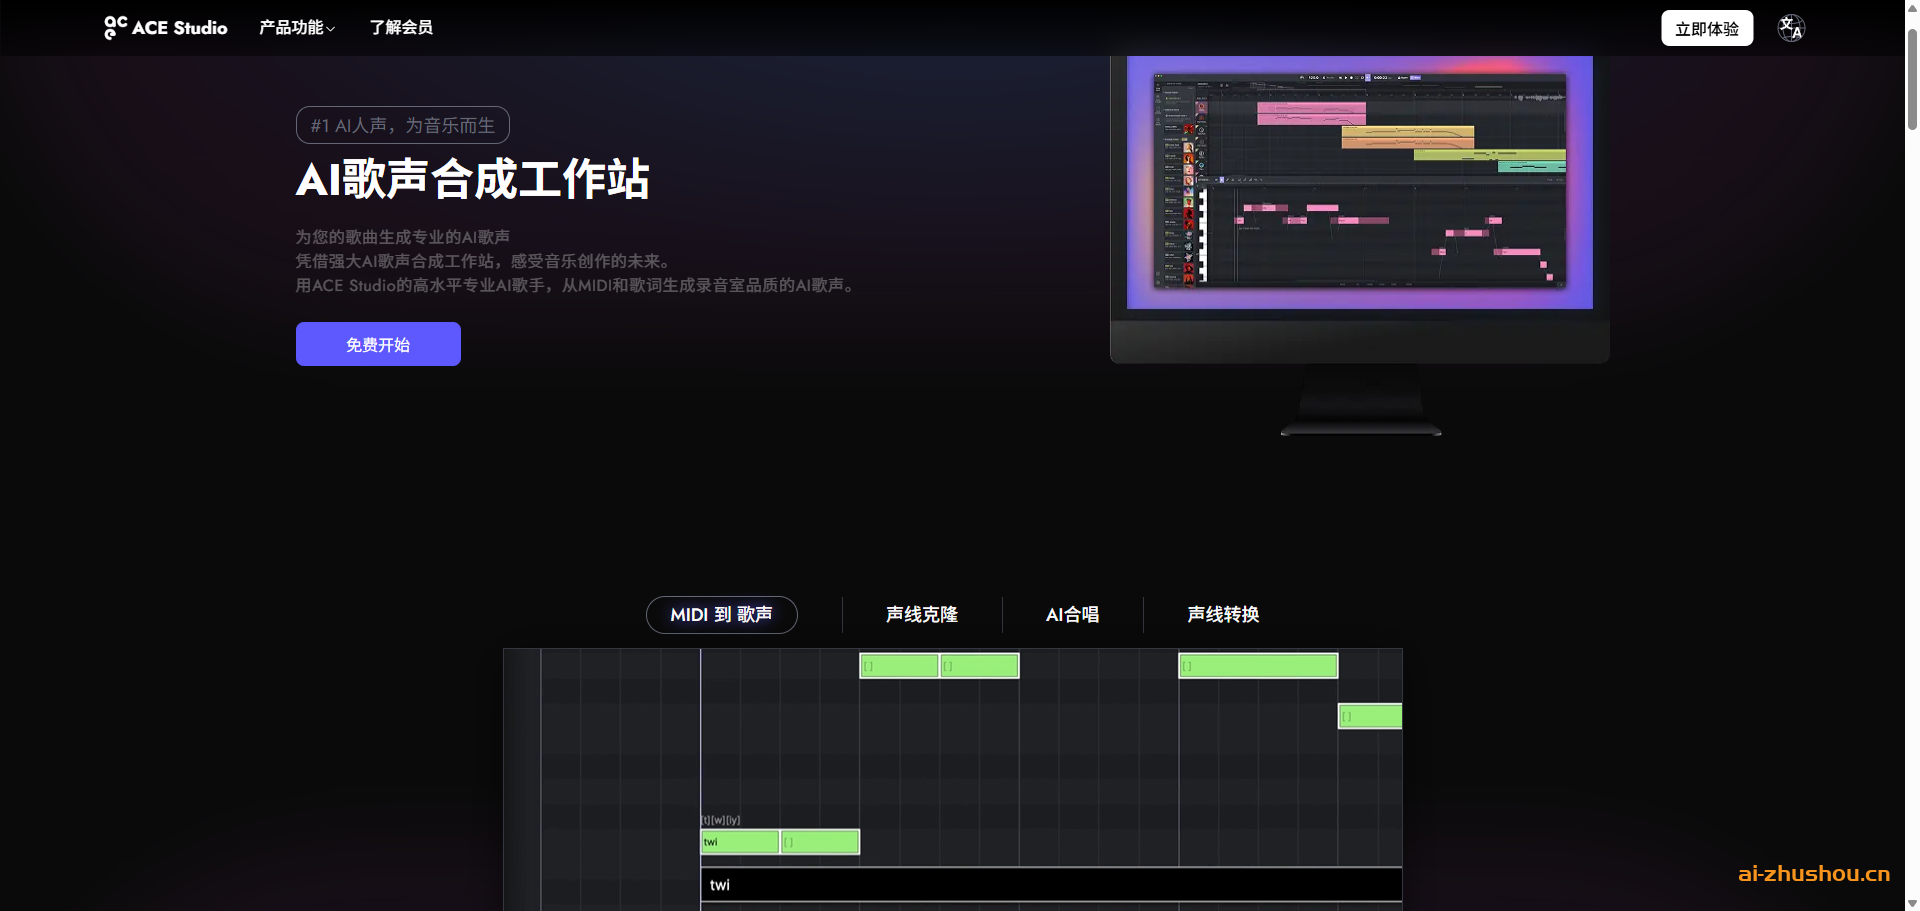Screen dimensions: 1920x911
Task: Click the scrollbar down arrow
Action: 1911,902
